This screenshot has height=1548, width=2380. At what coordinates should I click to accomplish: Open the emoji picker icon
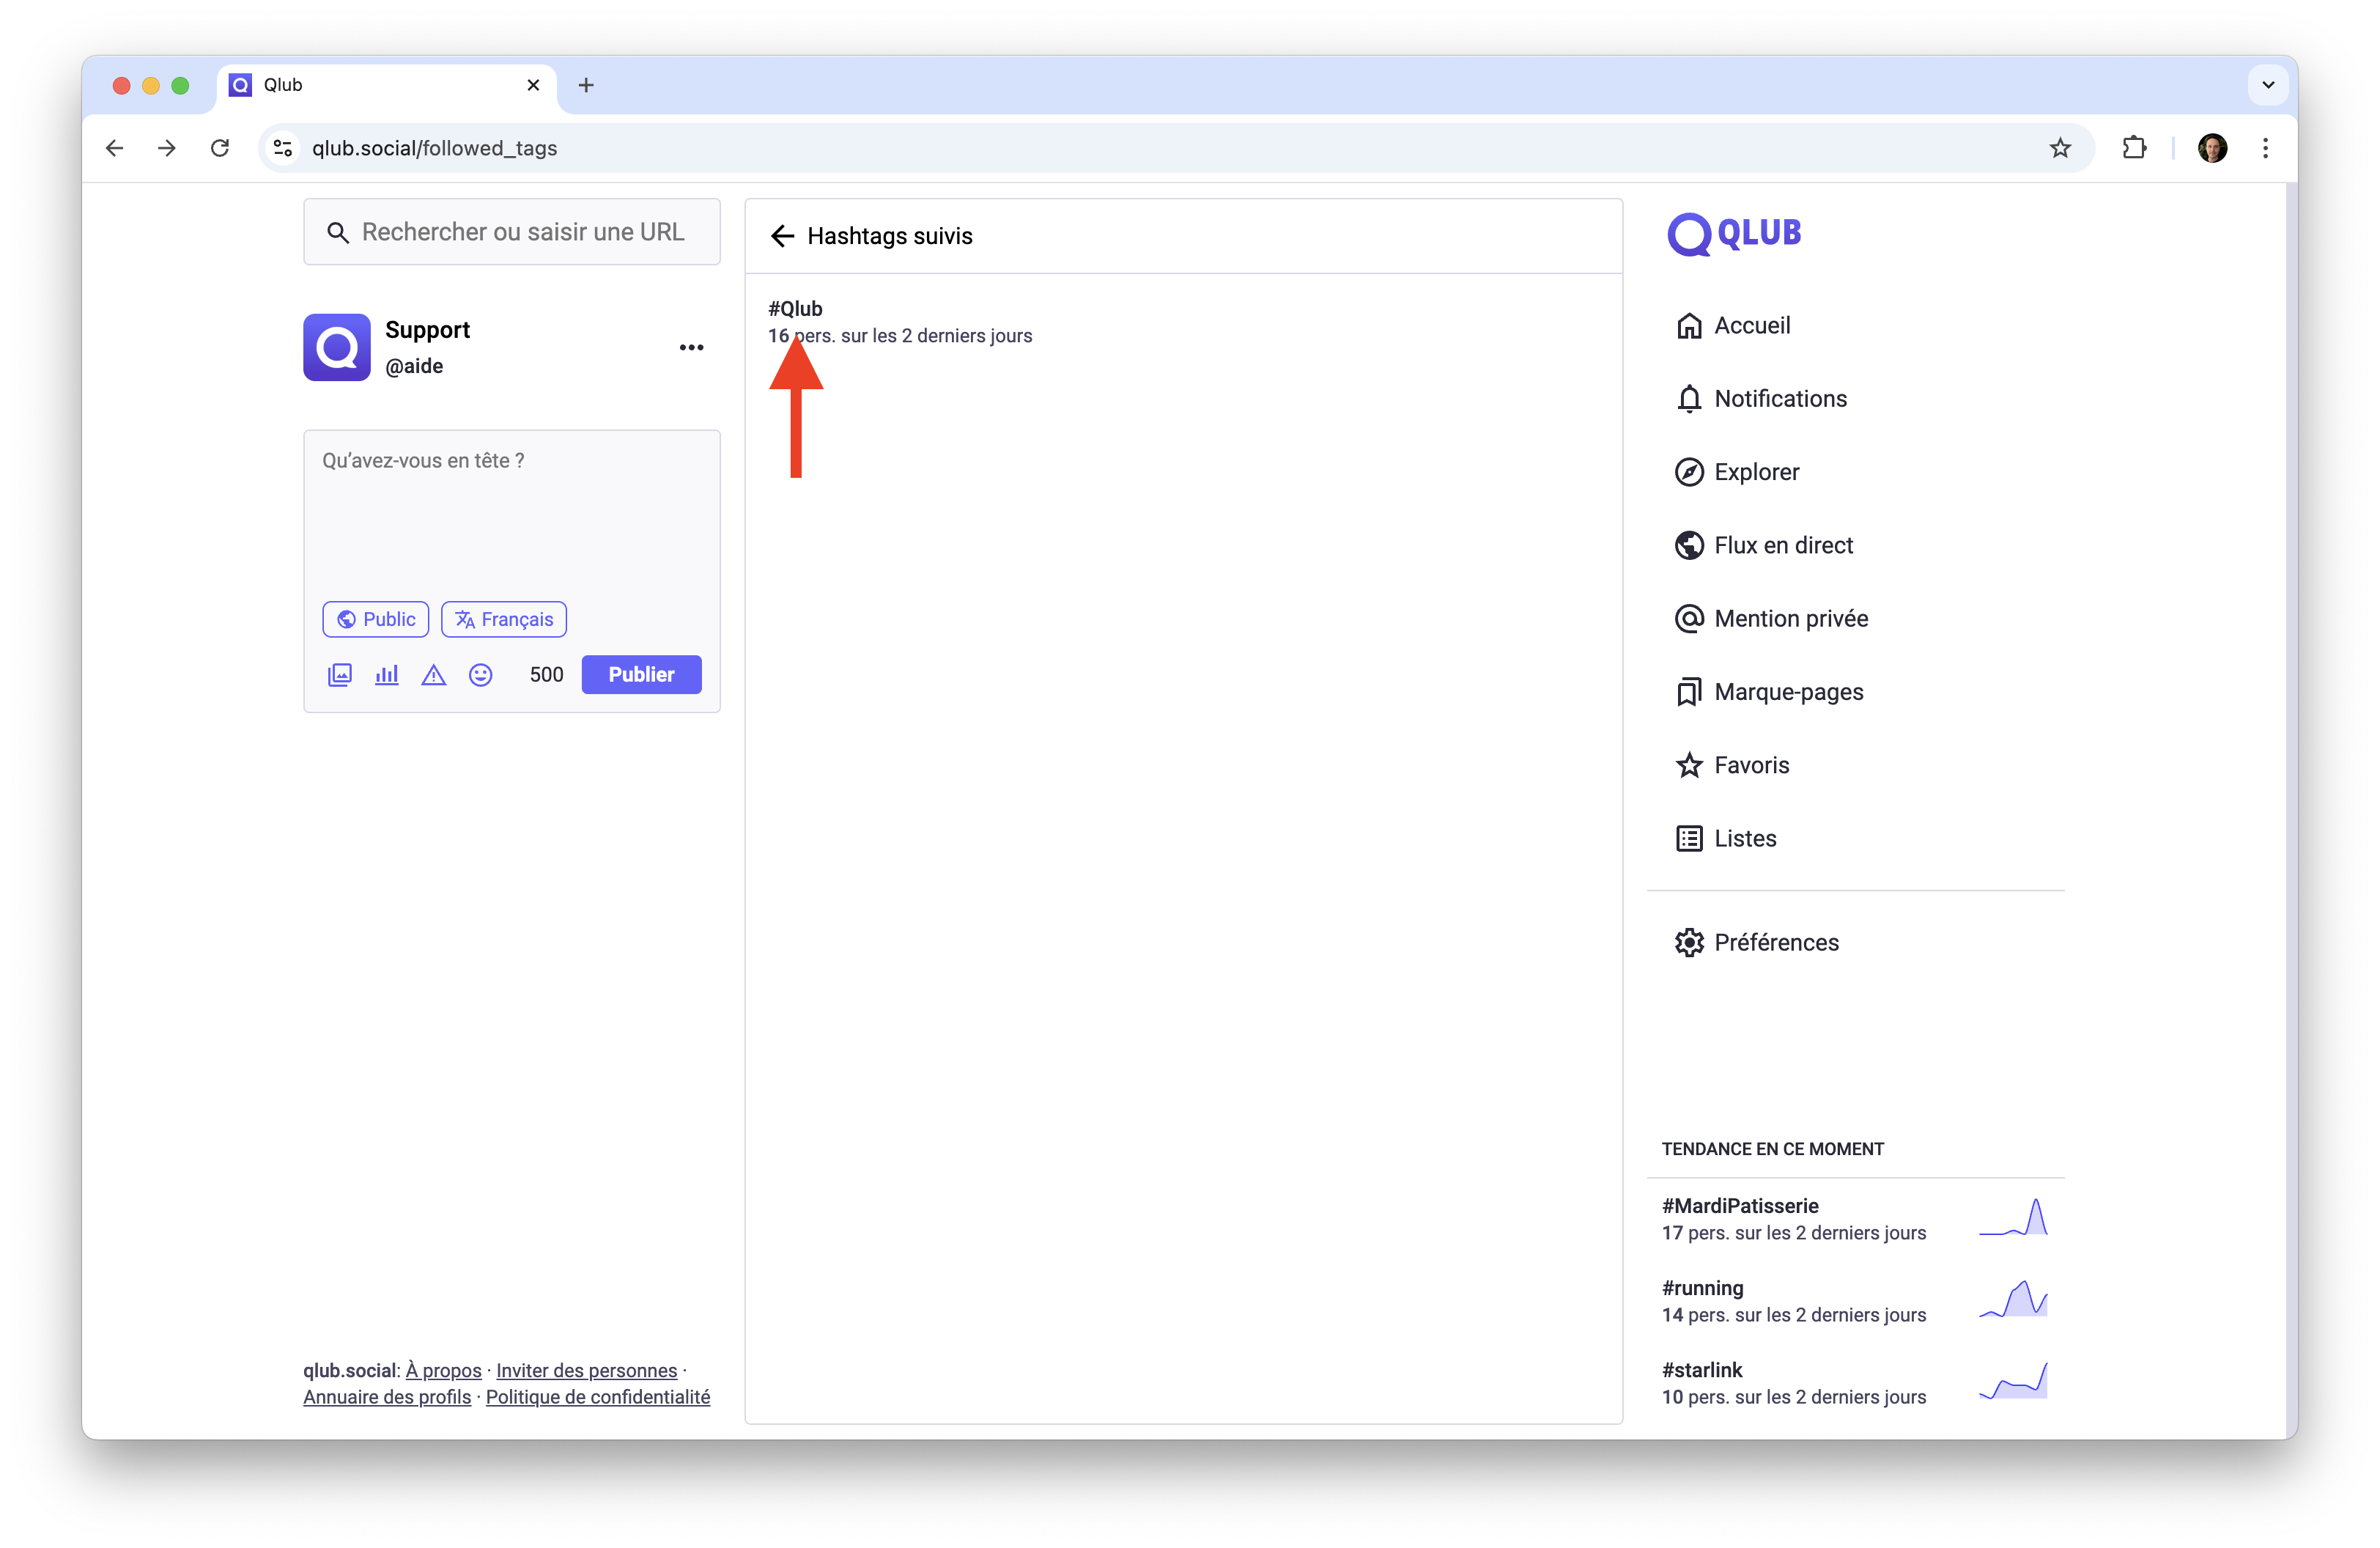[481, 675]
